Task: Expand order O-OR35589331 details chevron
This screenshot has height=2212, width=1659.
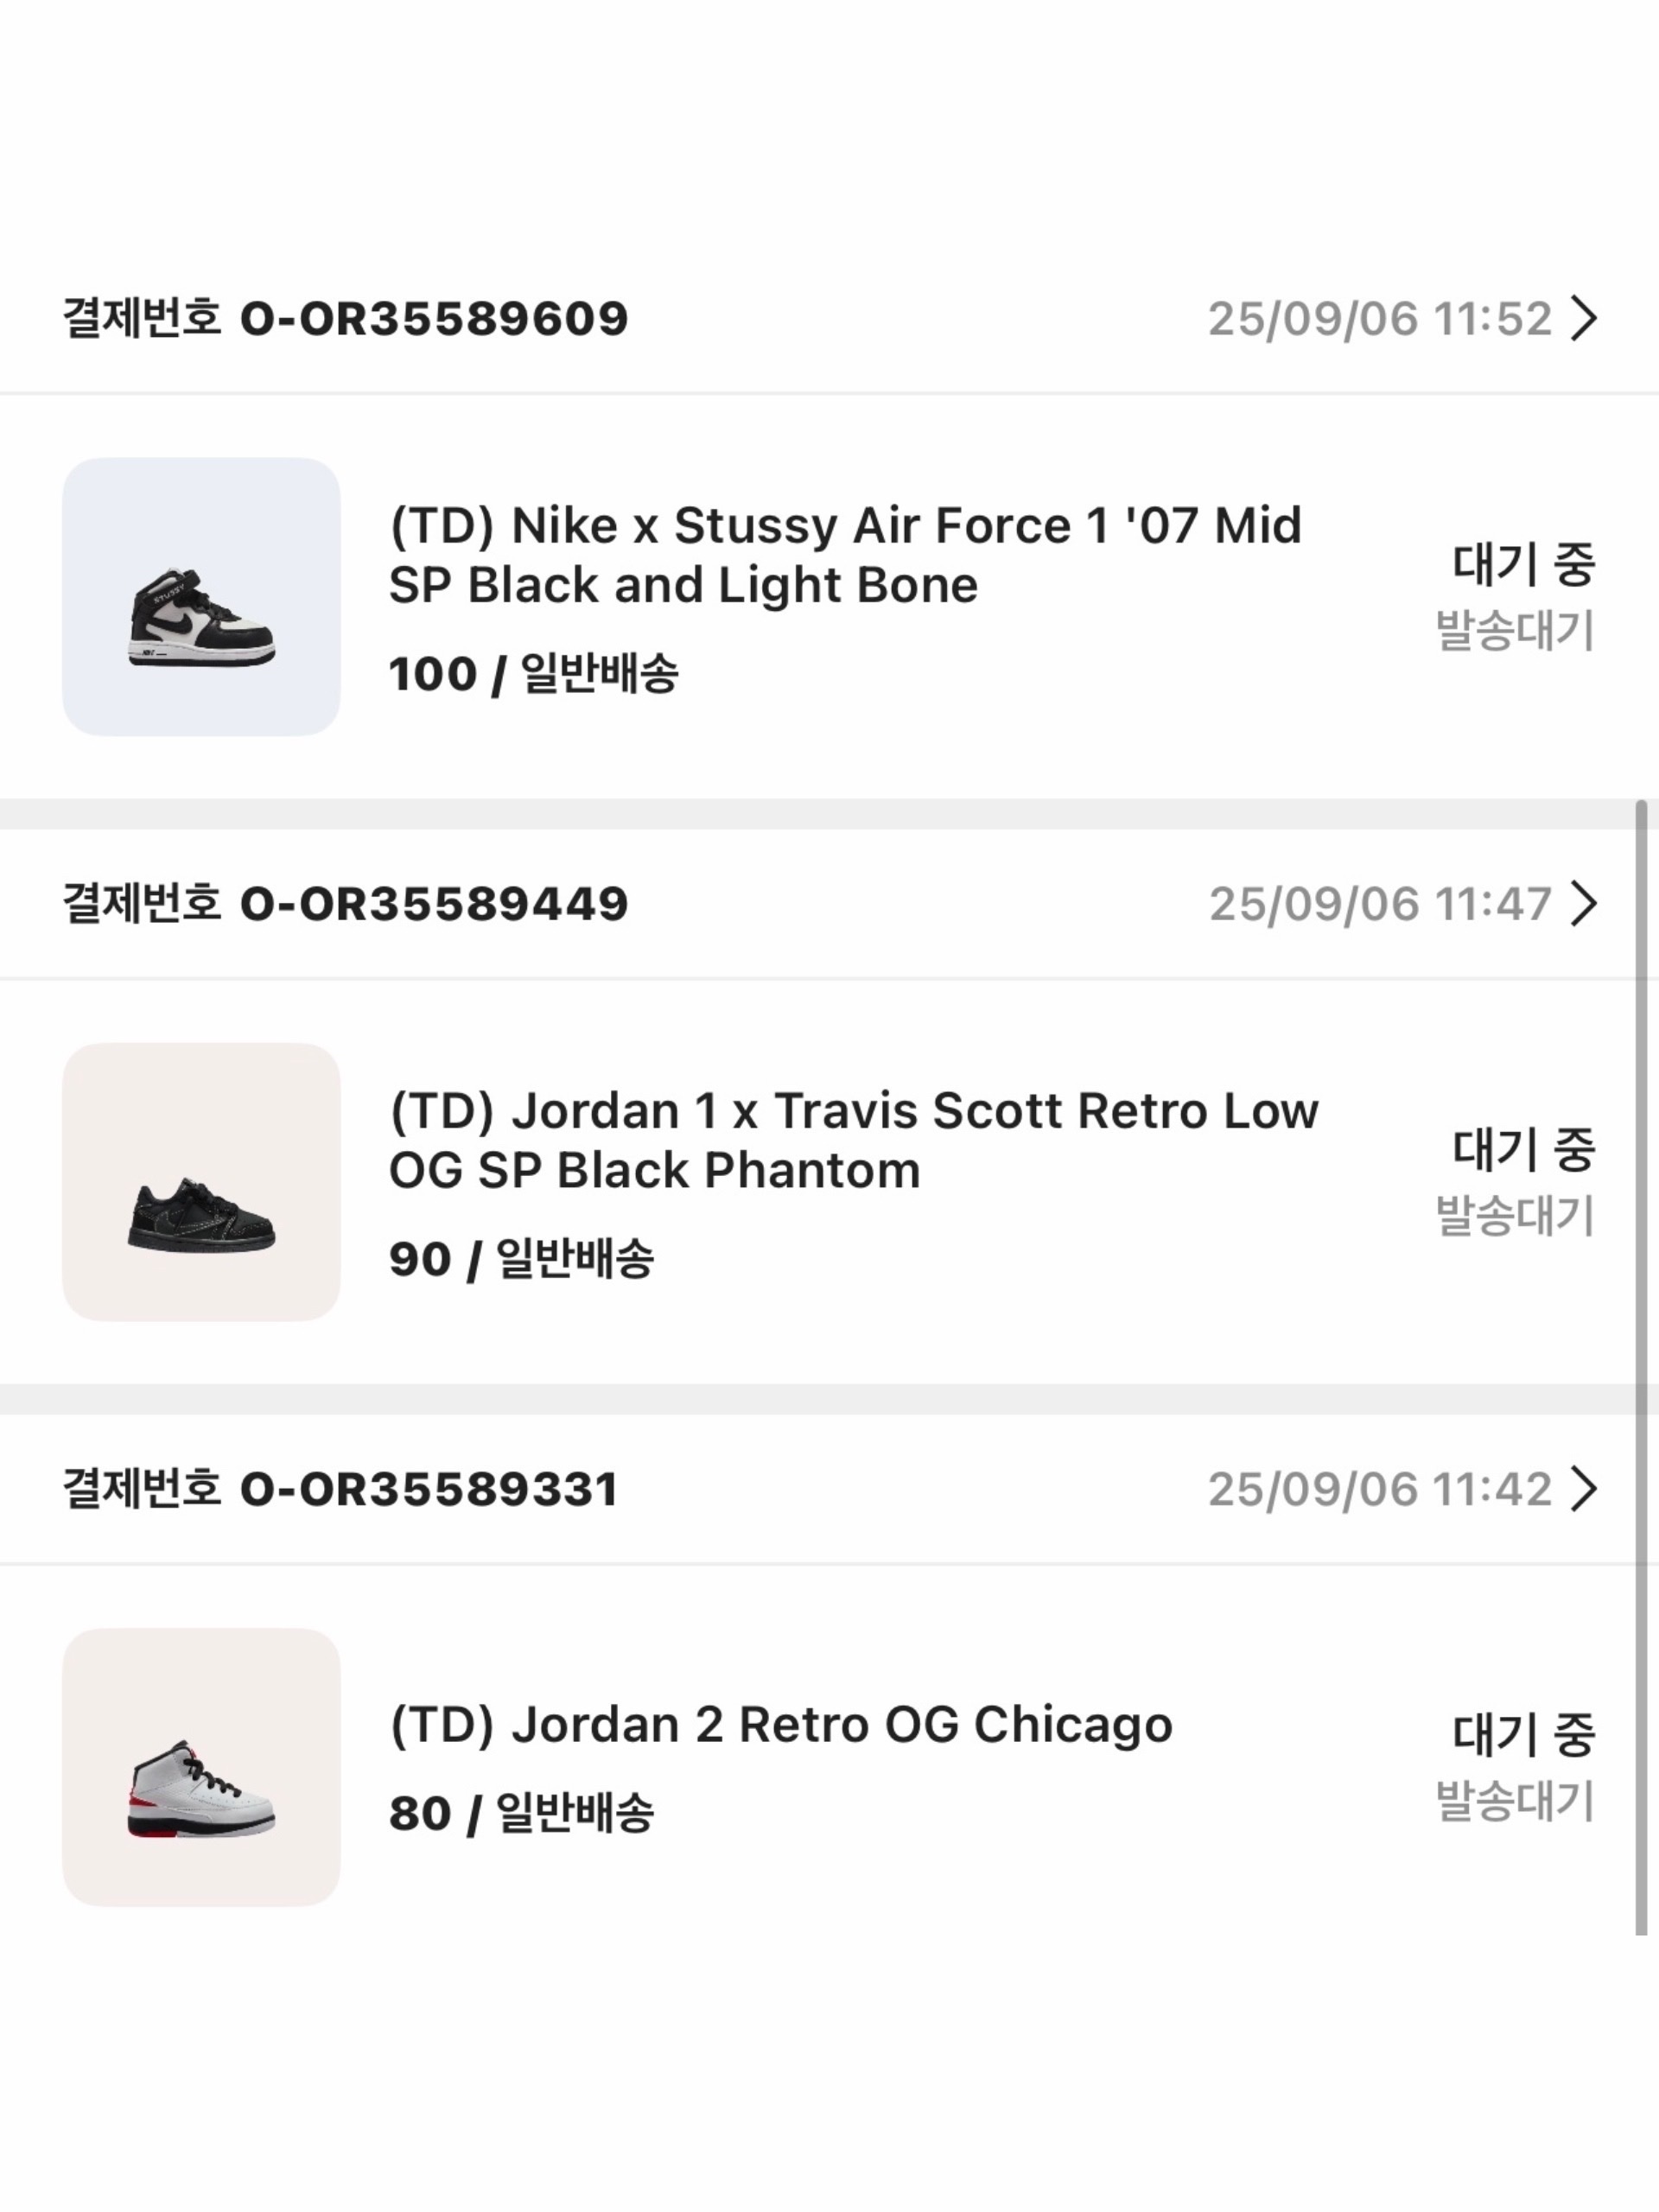Action: coord(1583,1489)
